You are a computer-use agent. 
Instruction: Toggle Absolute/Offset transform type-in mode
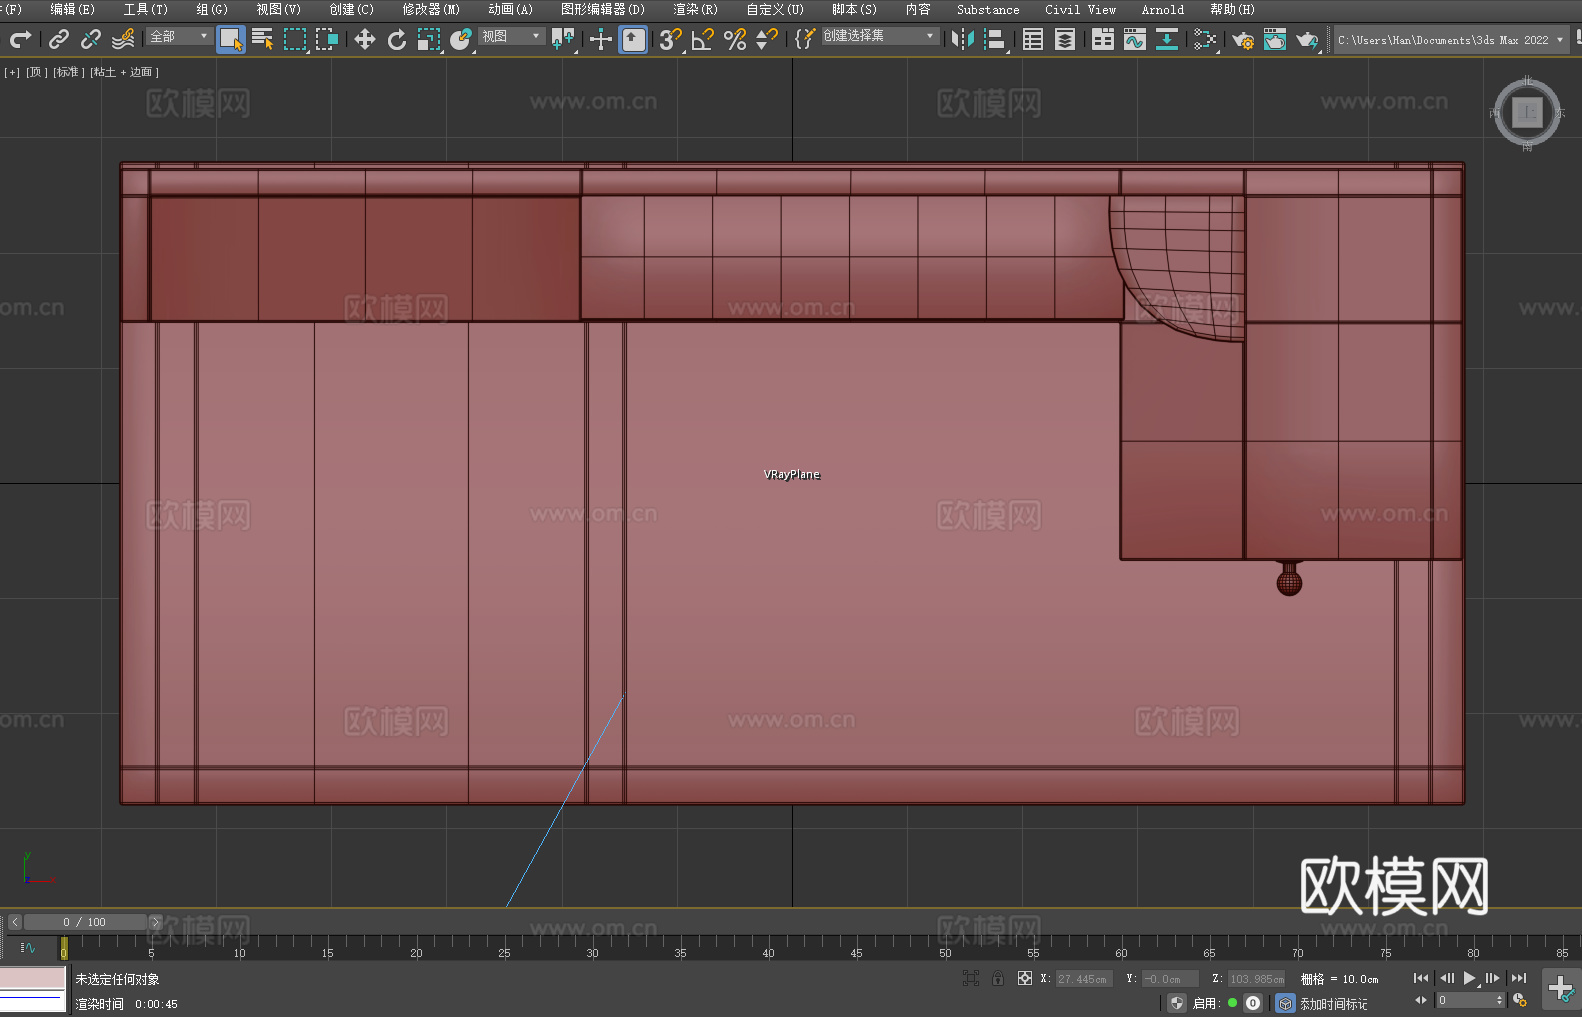pyautogui.click(x=1025, y=978)
